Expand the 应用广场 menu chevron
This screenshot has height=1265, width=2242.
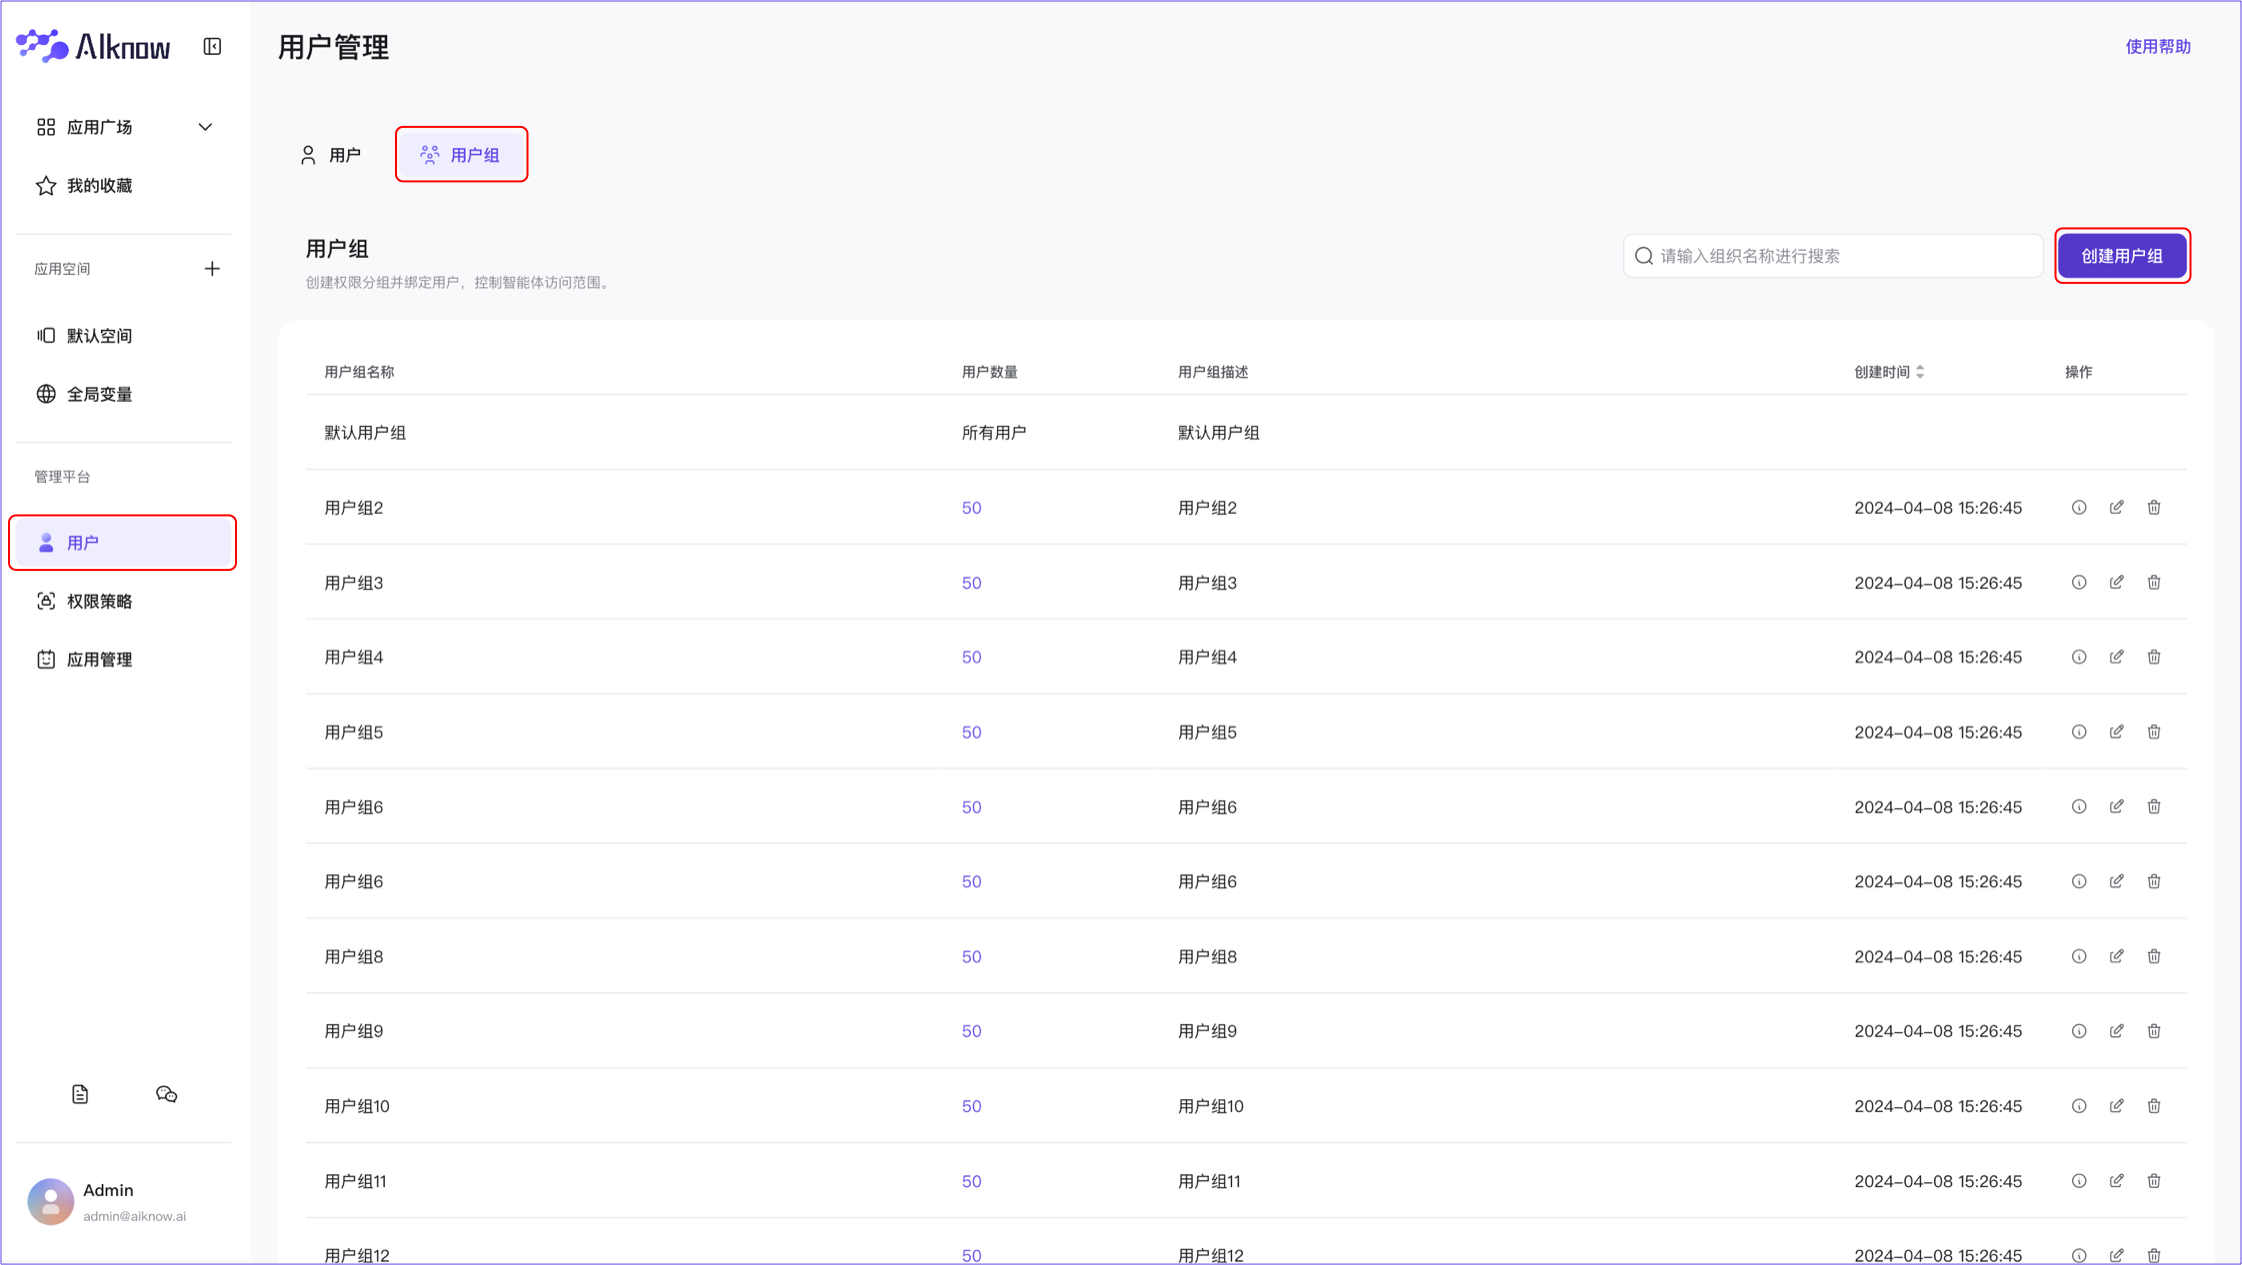point(205,127)
